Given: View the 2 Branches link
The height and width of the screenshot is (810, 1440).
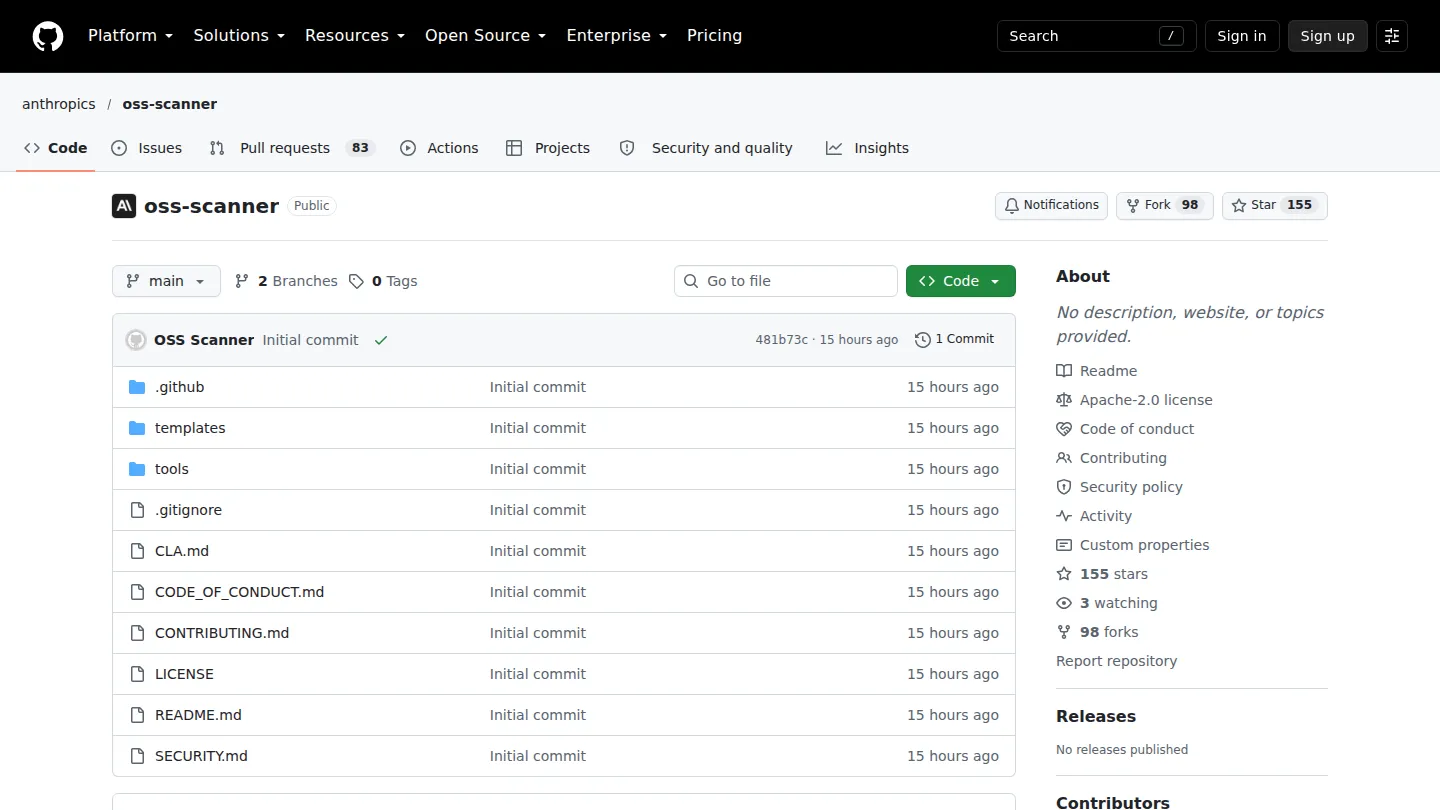Looking at the screenshot, I should point(286,281).
